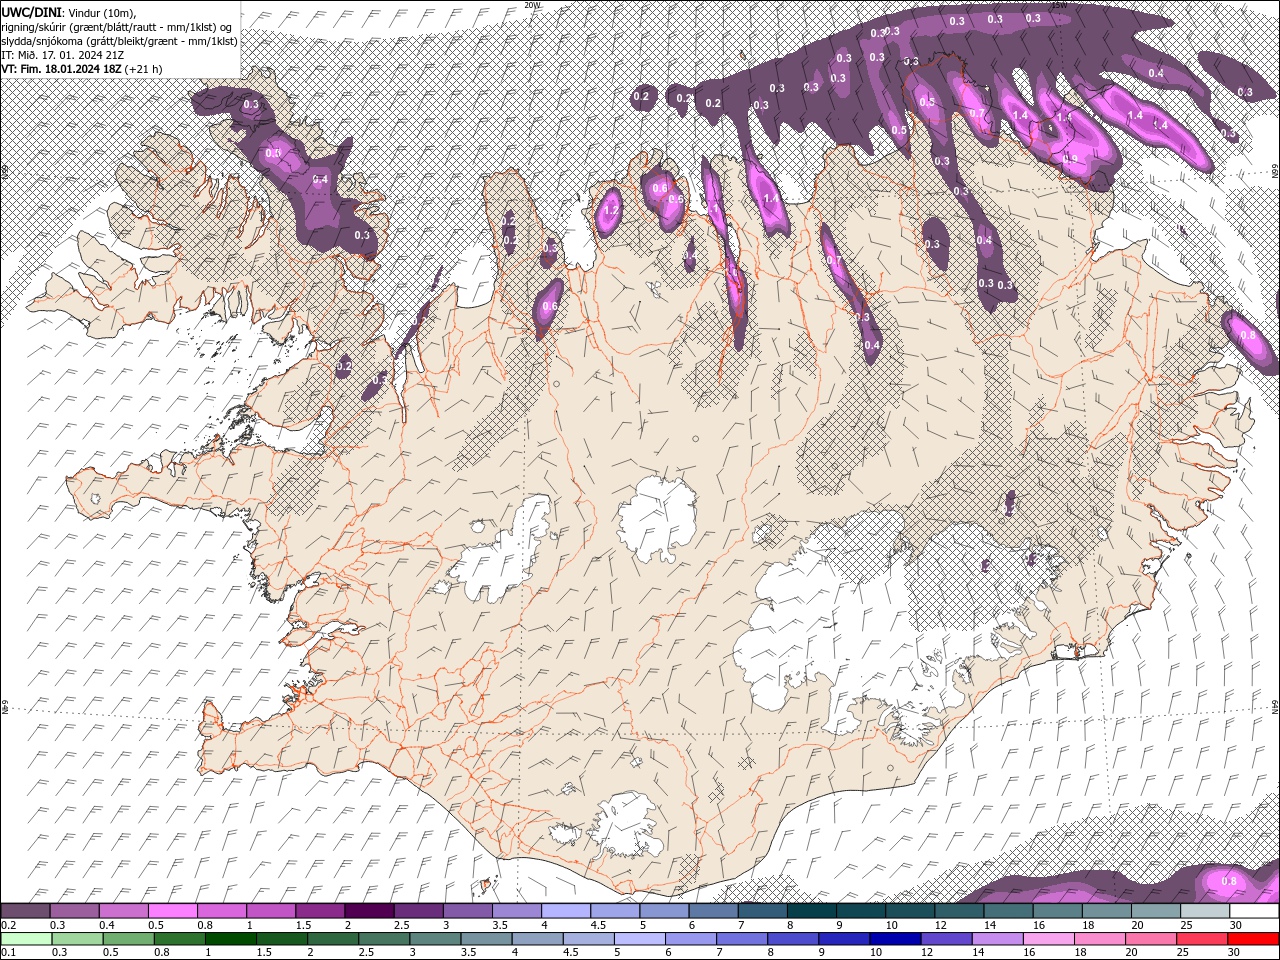Pick upper legend white swatch at 30
Screen dimensions: 1280x960
1254,911
